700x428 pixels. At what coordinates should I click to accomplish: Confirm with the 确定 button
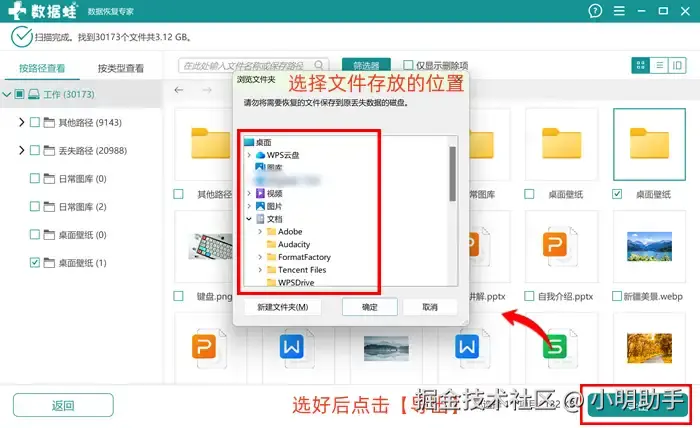click(370, 307)
